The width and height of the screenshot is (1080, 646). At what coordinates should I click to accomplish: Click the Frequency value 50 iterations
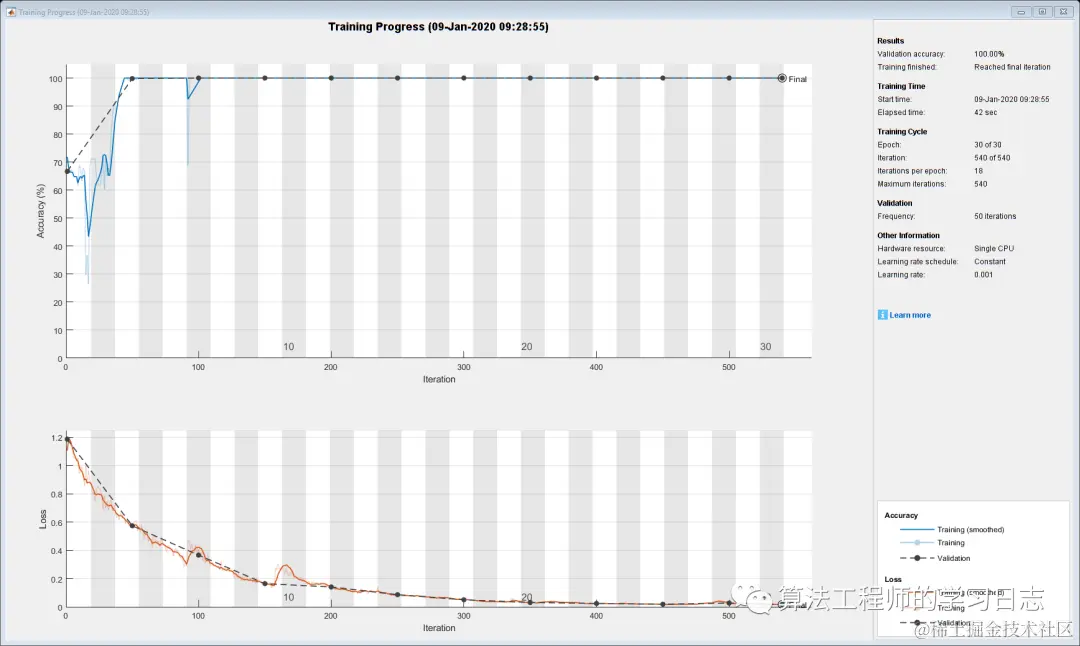995,216
